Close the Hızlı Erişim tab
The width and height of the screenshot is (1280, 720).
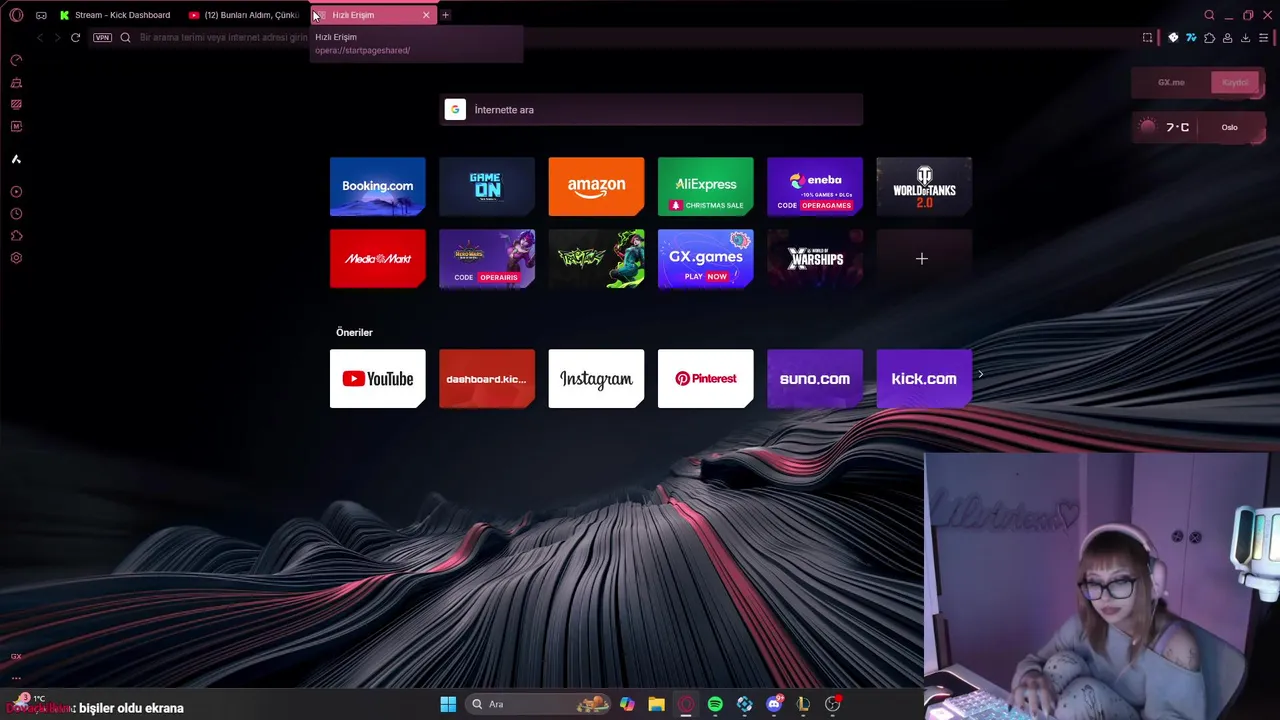pyautogui.click(x=426, y=15)
